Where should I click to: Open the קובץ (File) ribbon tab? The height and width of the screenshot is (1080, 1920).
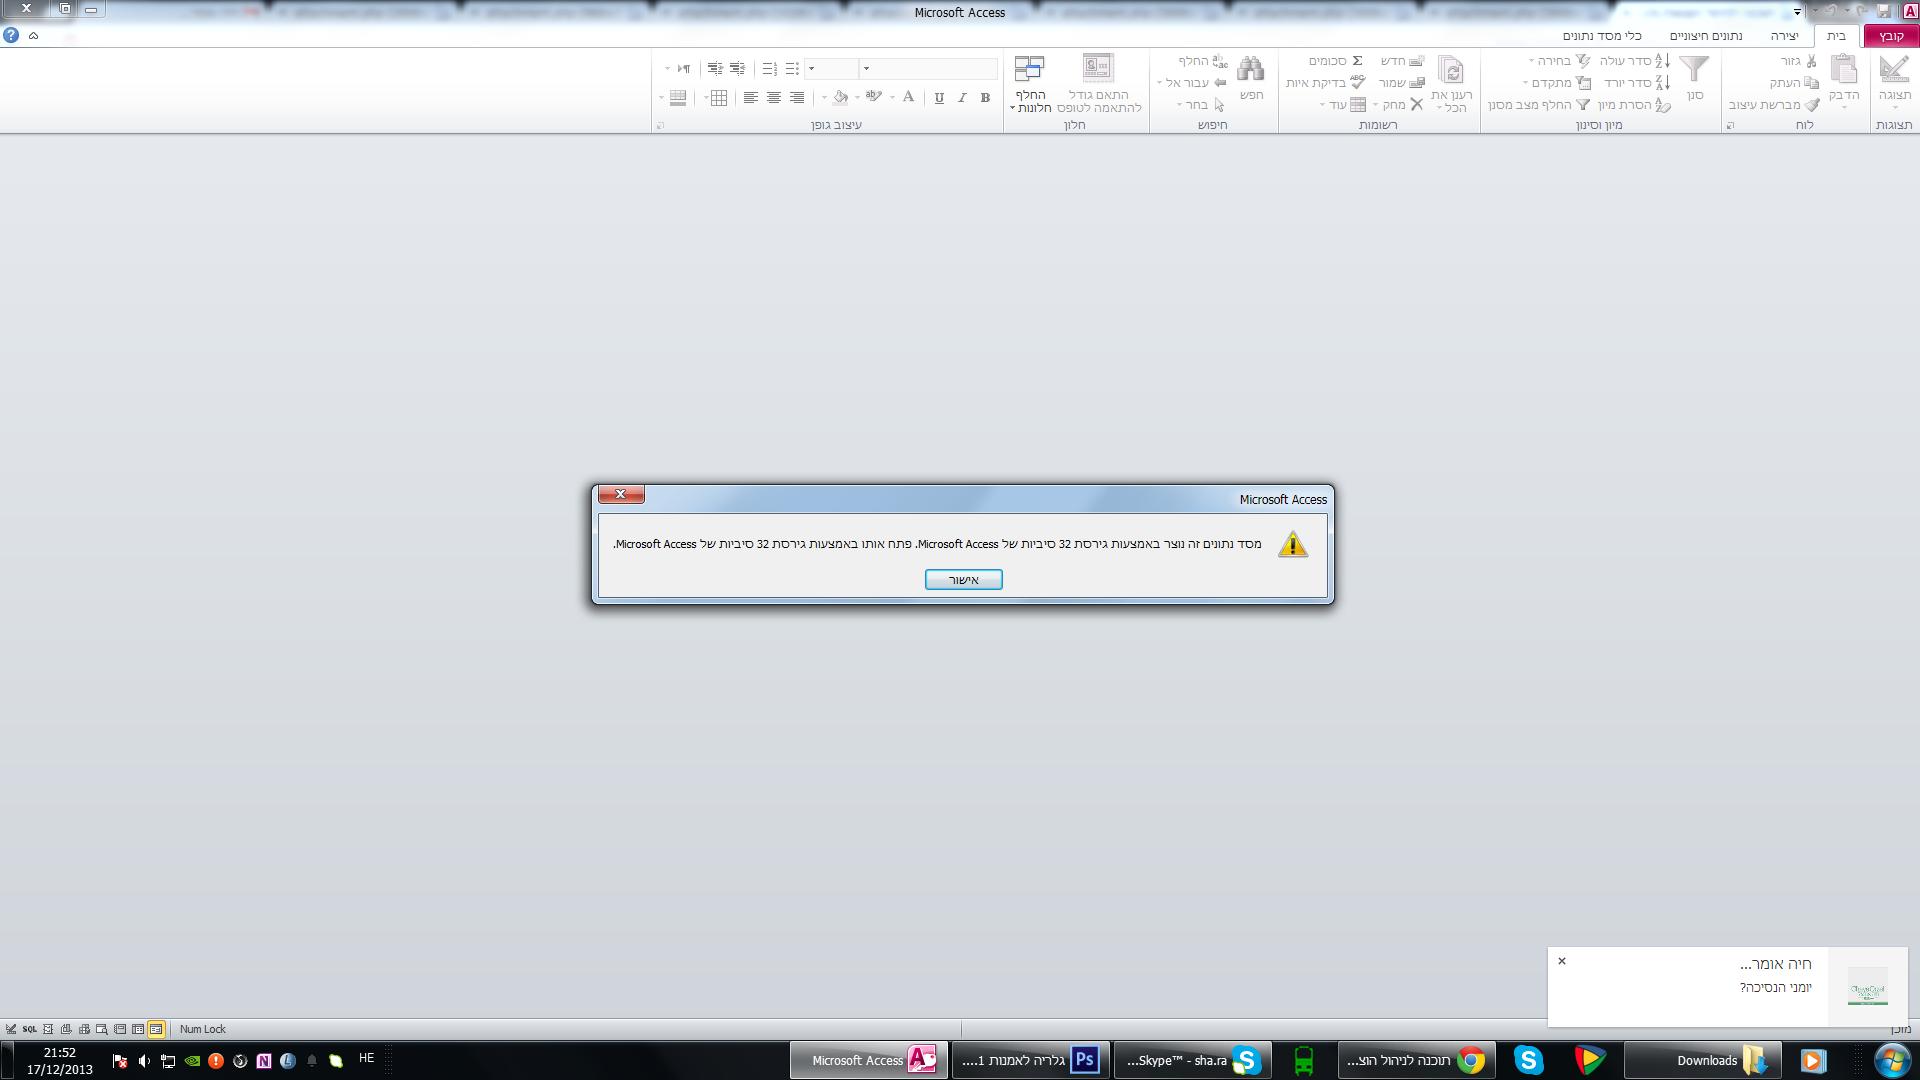point(1890,36)
